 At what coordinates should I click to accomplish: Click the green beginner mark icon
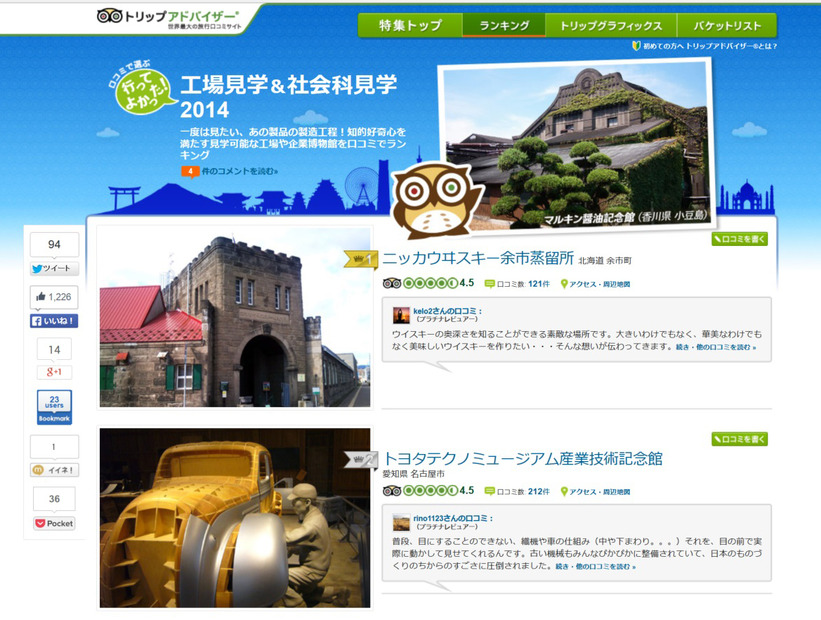click(637, 46)
